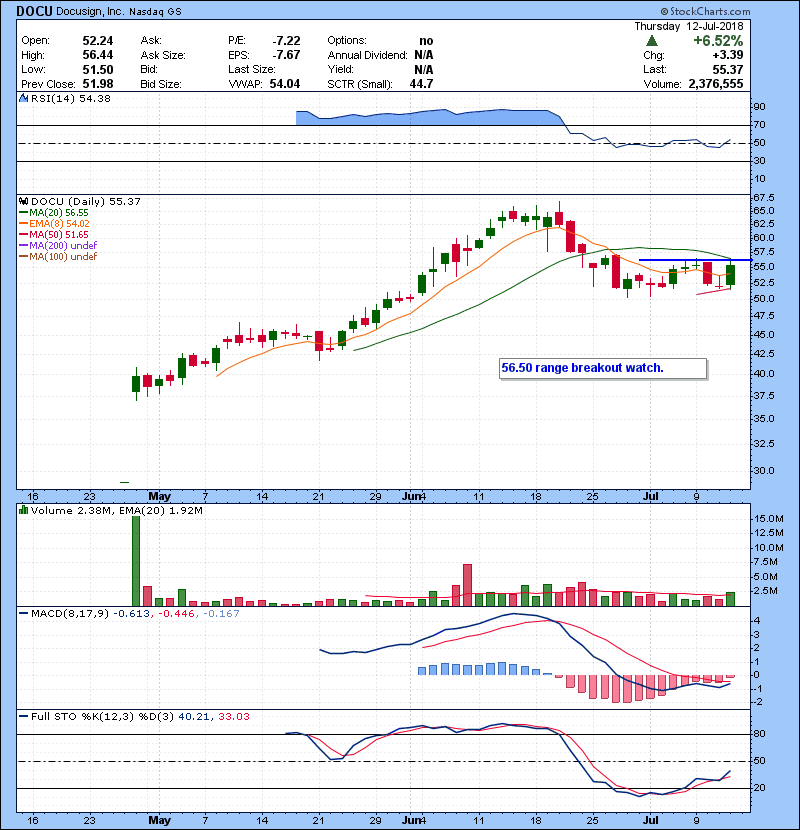
Task: Click the May label on the bottom date axis
Action: pos(159,820)
